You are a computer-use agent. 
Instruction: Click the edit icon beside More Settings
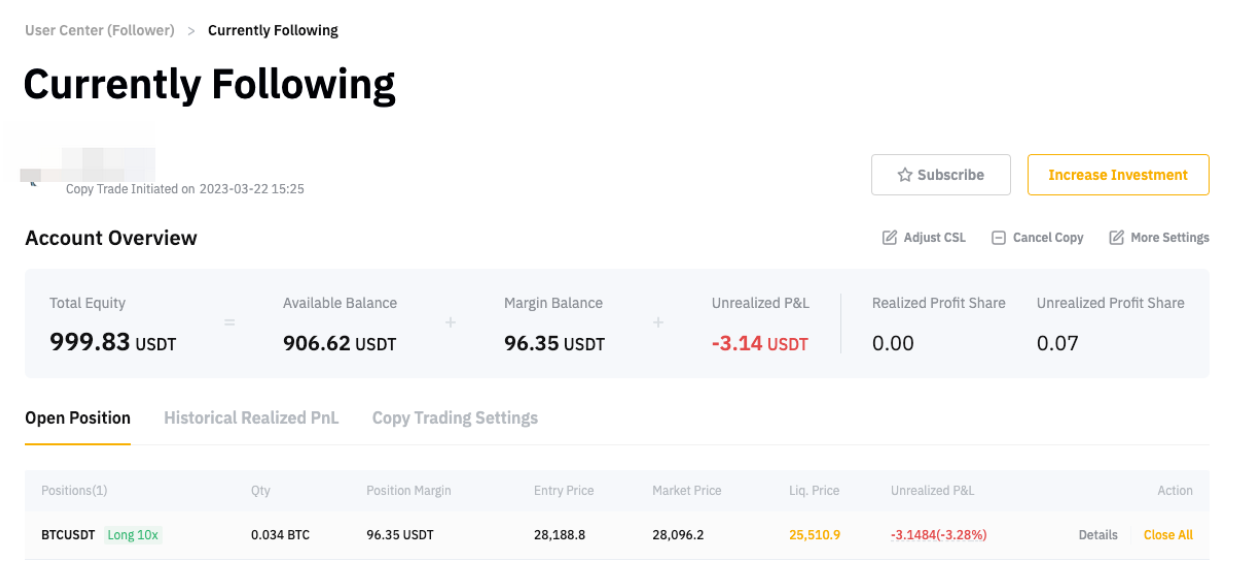pos(1116,238)
